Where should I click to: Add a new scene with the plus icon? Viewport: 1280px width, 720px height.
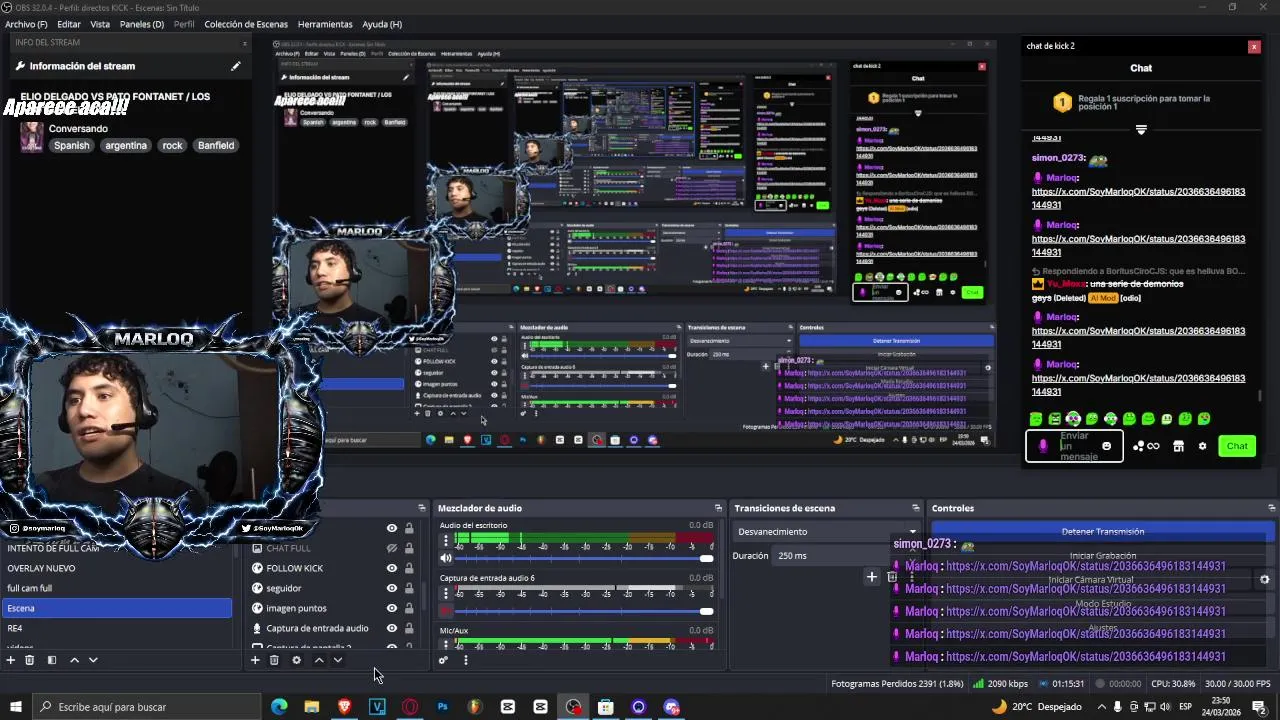[x=11, y=660]
